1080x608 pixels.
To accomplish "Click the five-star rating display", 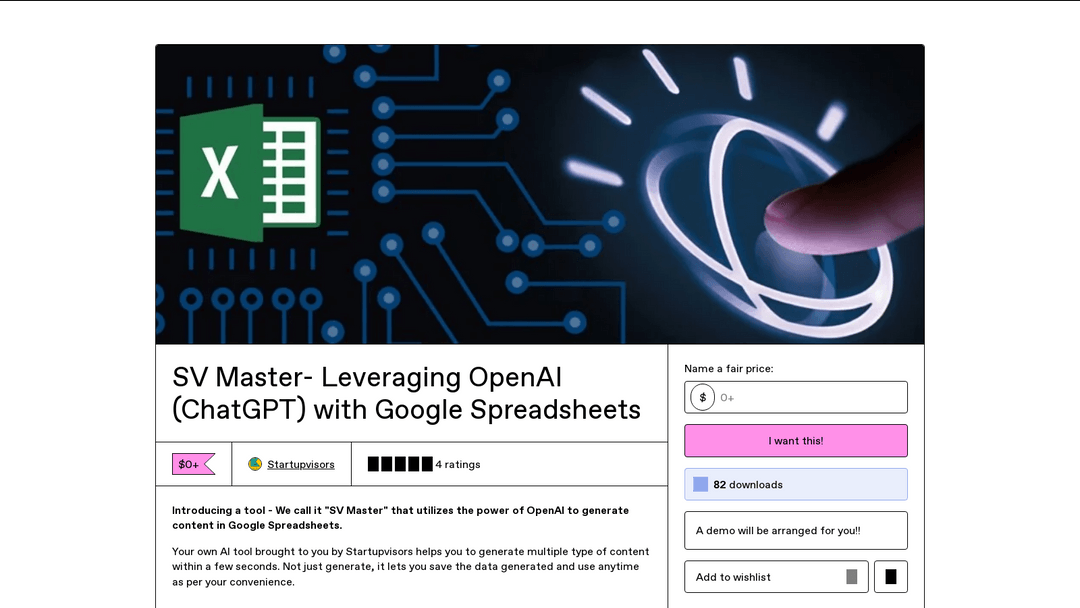I will [400, 464].
